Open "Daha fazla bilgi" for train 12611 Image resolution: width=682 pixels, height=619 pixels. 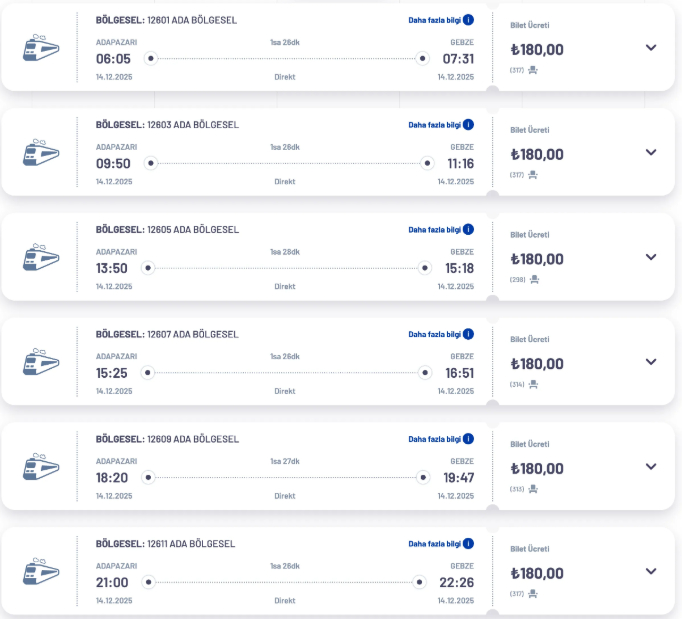coord(435,544)
